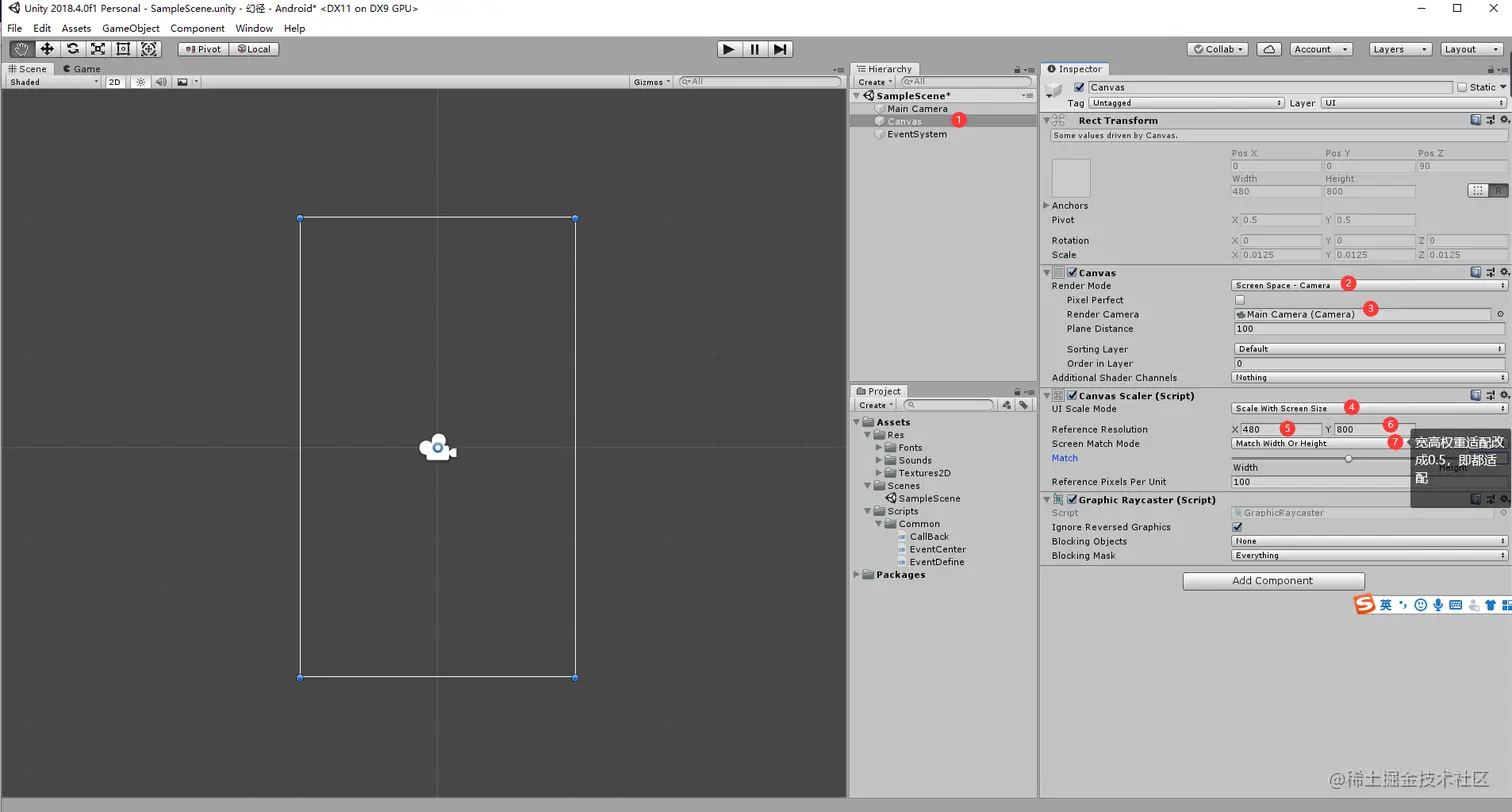Image resolution: width=1512 pixels, height=812 pixels.
Task: Open Rect Transform help icon
Action: tap(1476, 120)
